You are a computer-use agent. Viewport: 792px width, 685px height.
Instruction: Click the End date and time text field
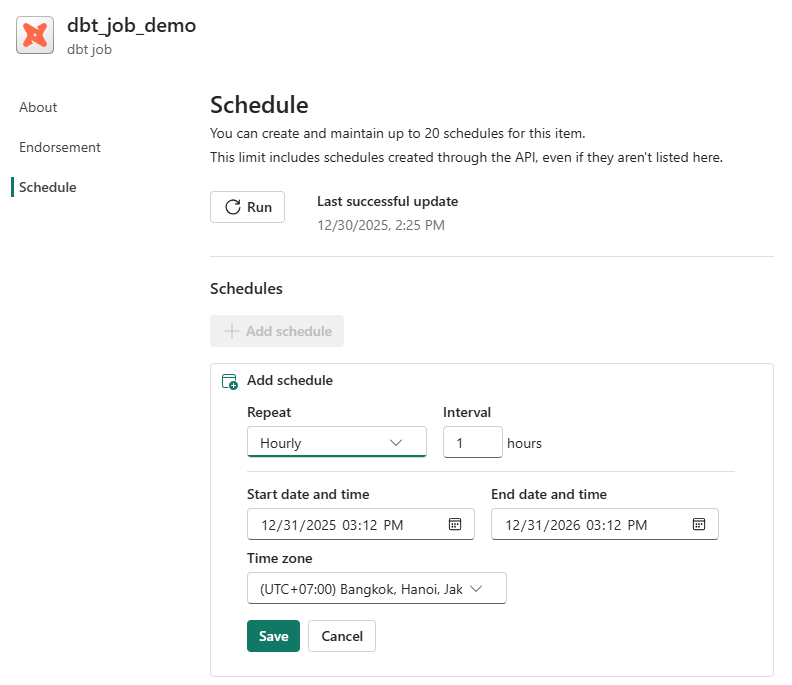(590, 525)
